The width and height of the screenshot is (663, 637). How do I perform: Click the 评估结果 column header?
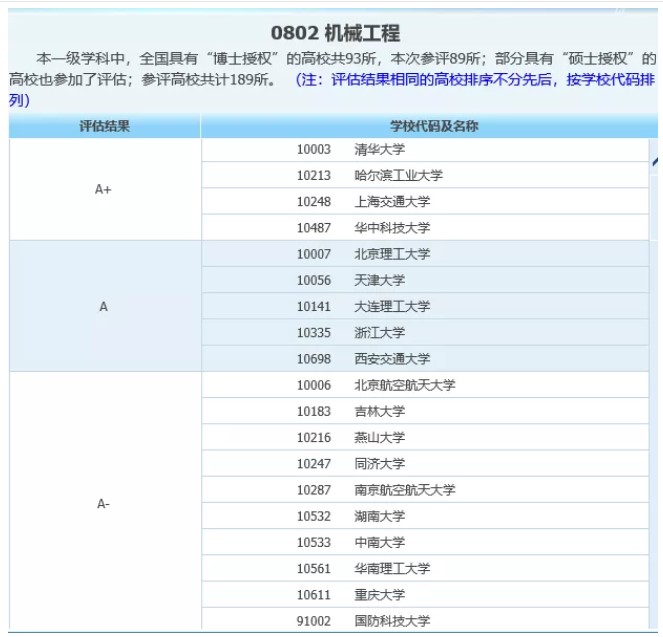click(104, 126)
